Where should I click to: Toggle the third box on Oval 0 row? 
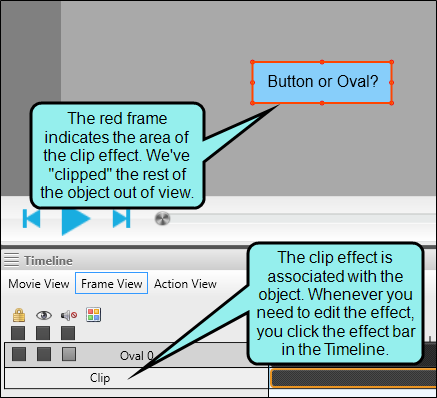69,354
